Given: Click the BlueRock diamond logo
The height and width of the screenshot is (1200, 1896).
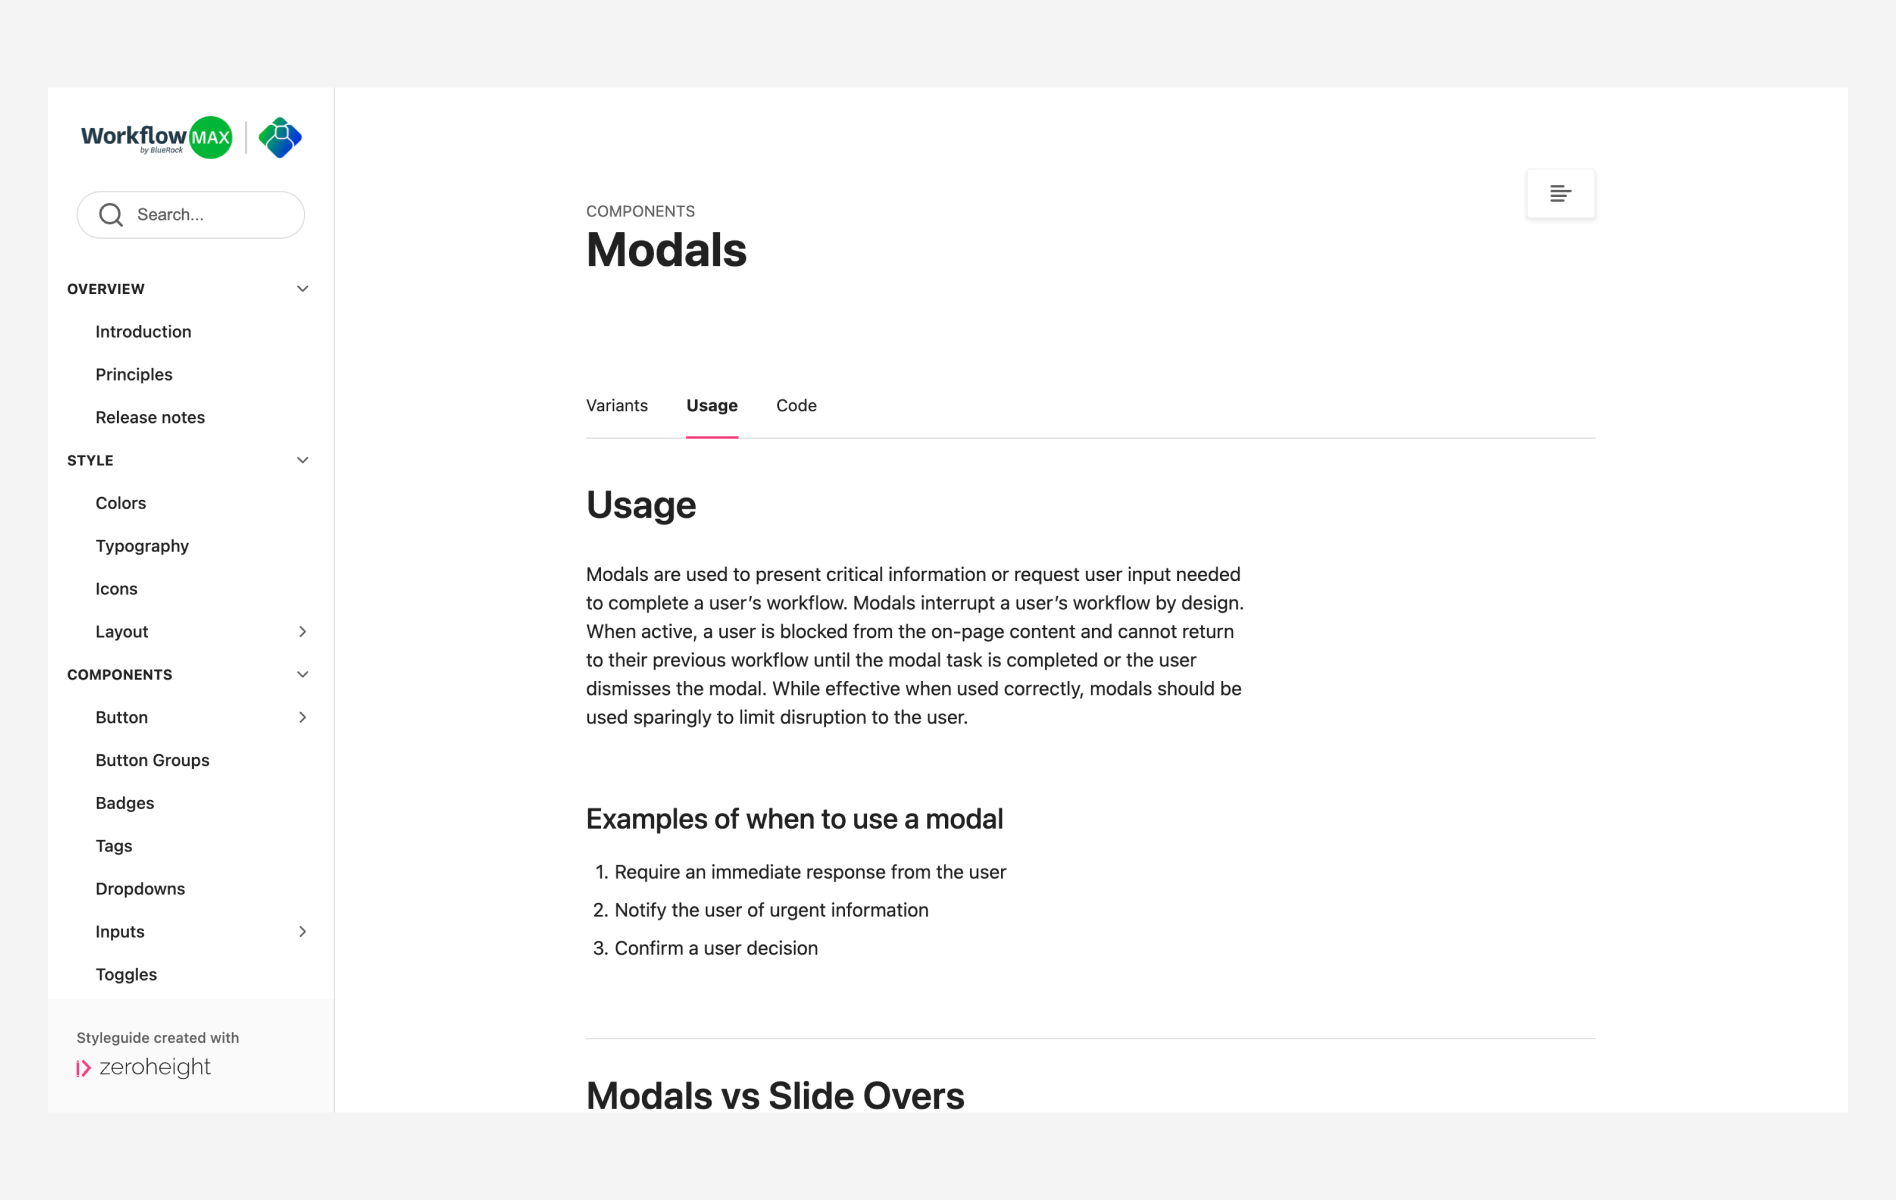Looking at the screenshot, I should pos(280,137).
